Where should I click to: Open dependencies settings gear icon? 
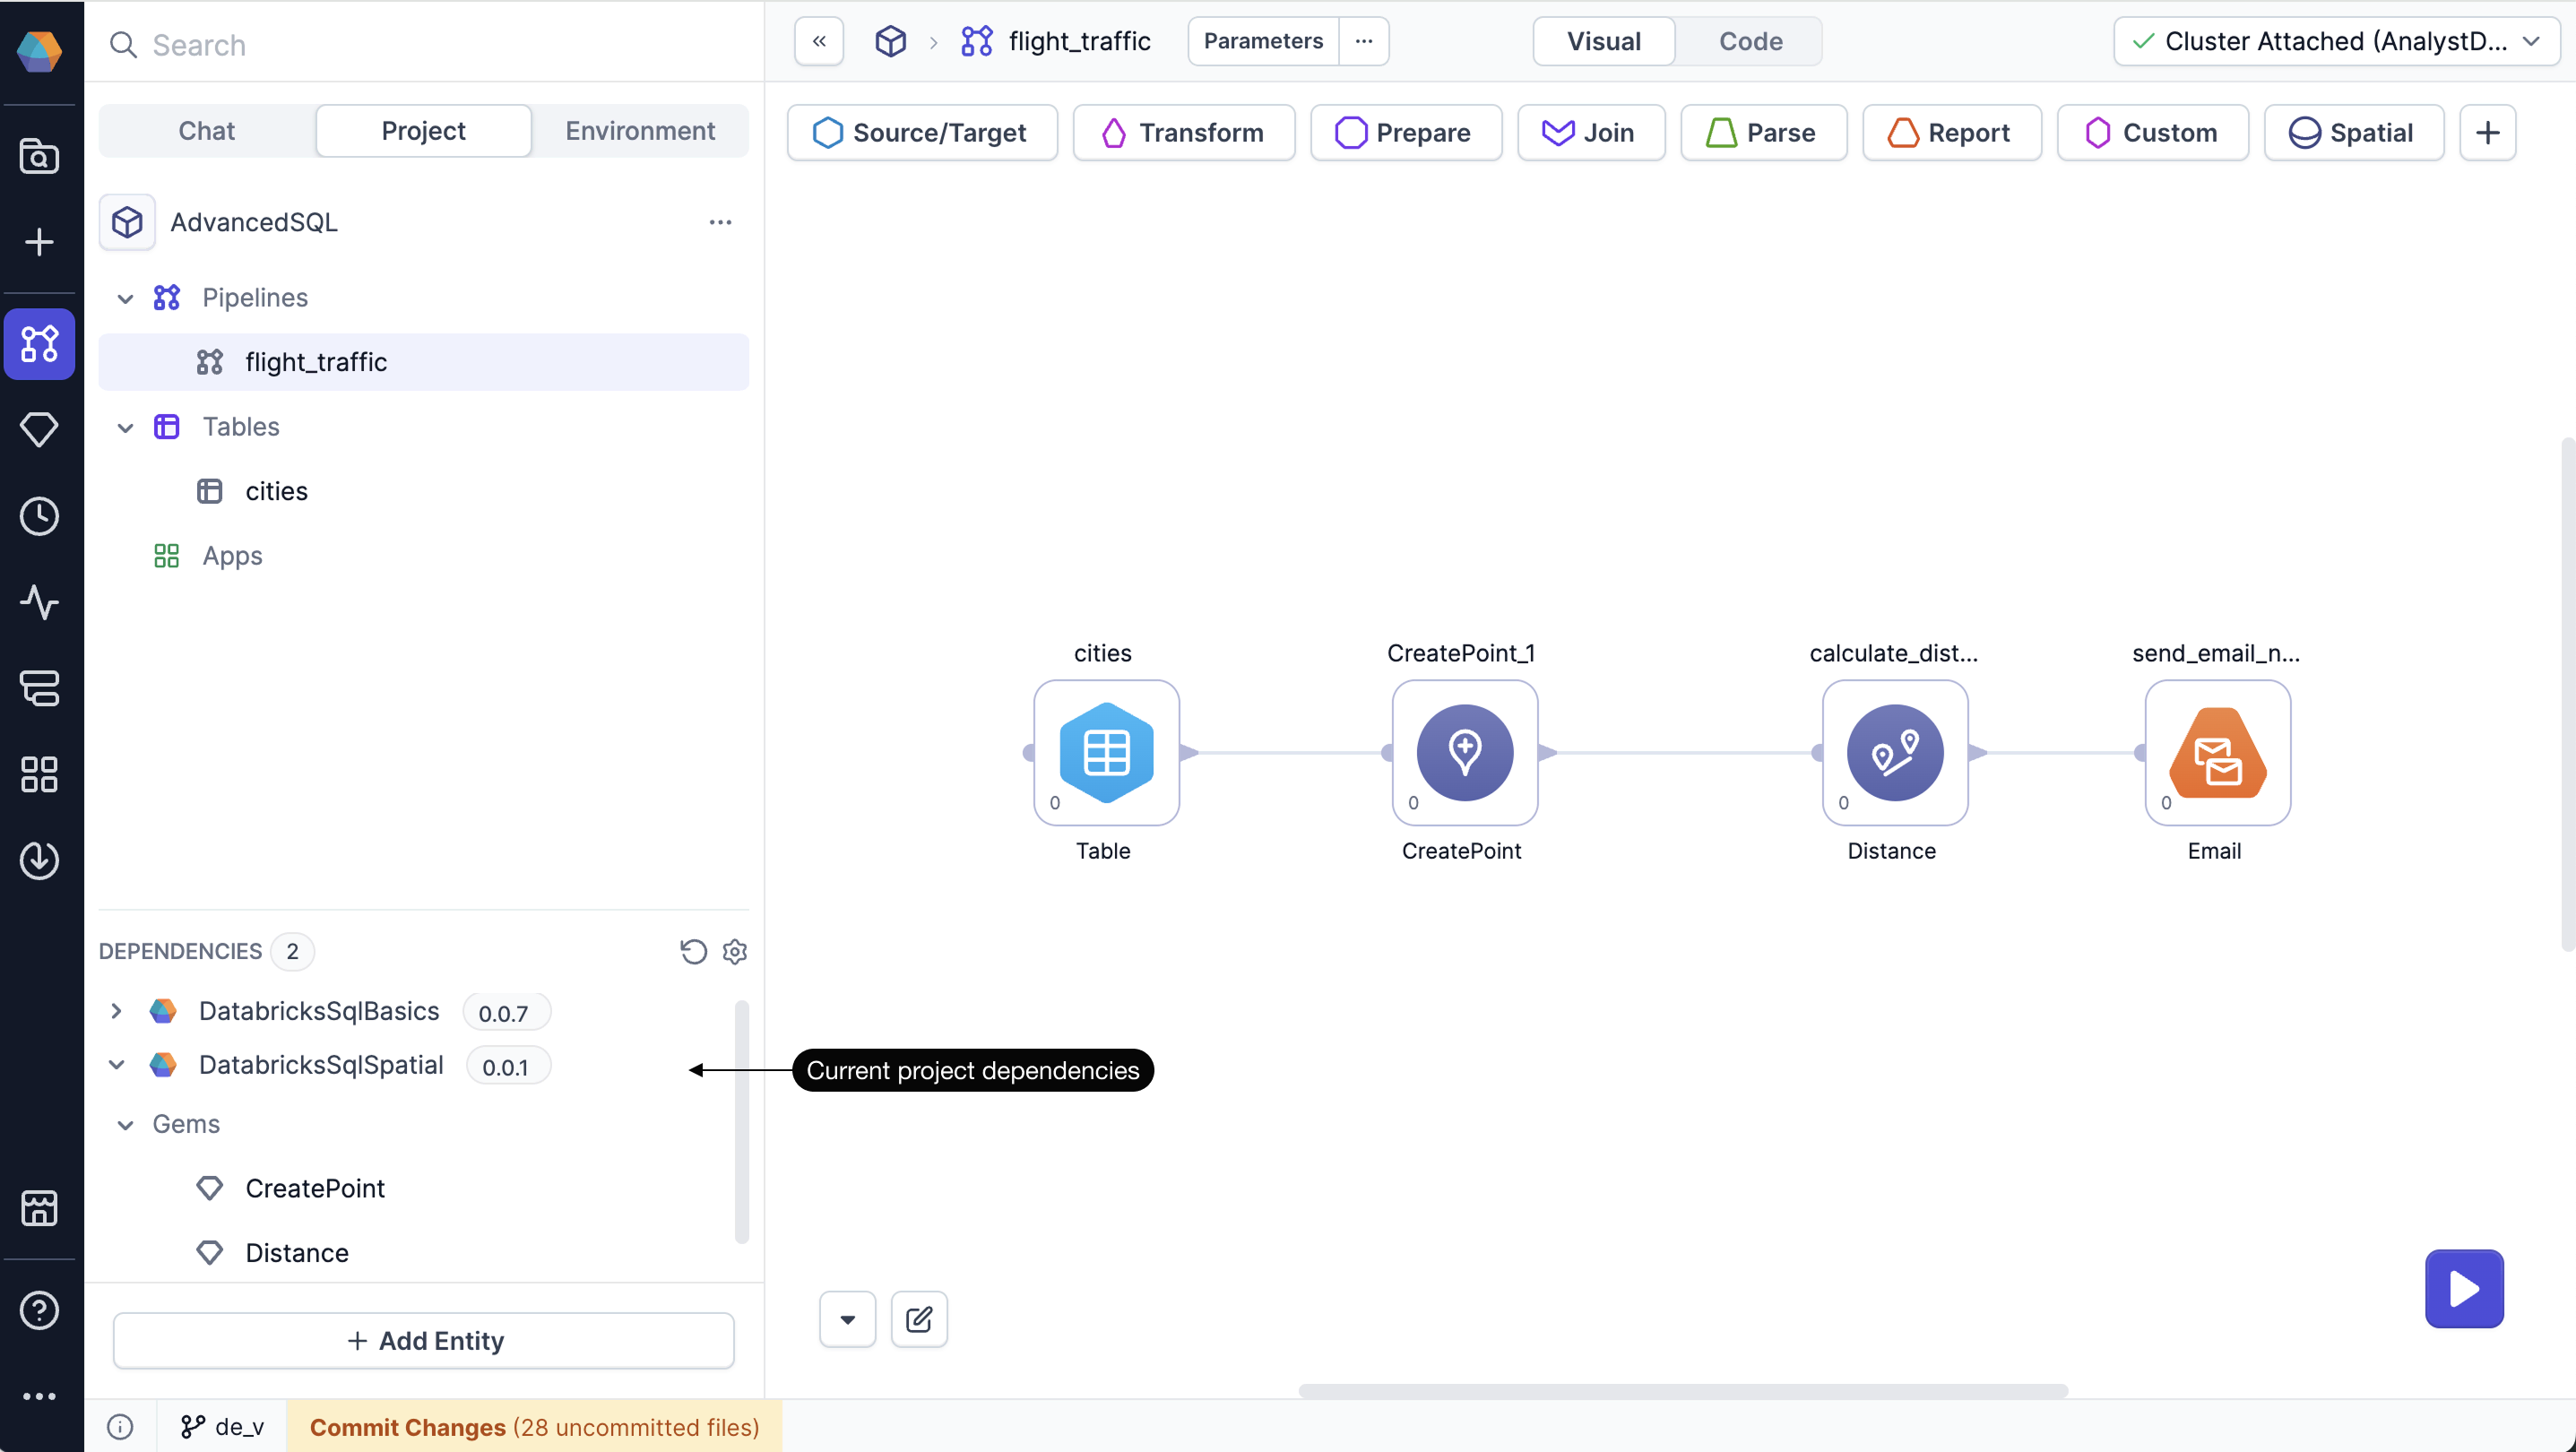pos(735,951)
